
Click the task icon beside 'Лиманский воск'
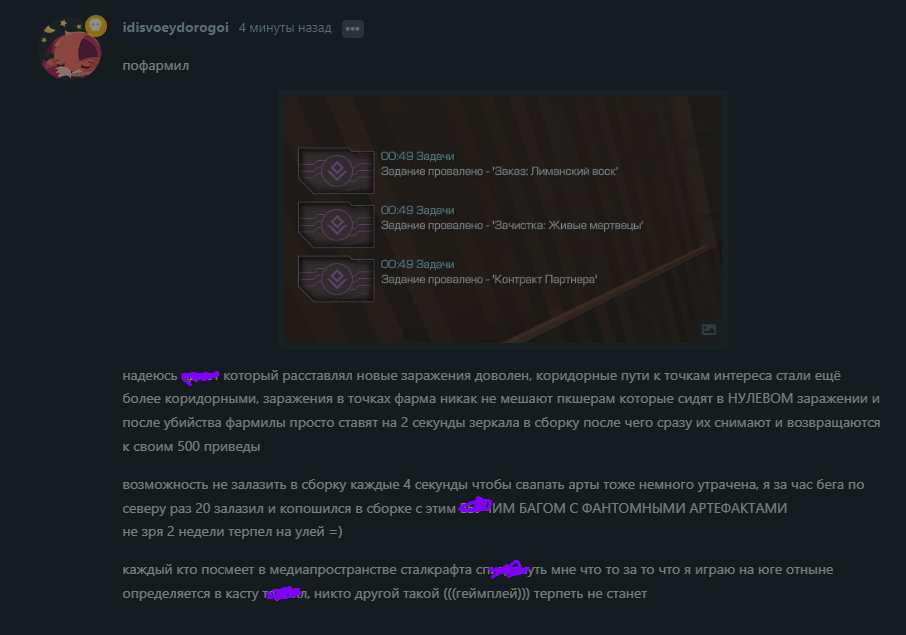click(336, 170)
